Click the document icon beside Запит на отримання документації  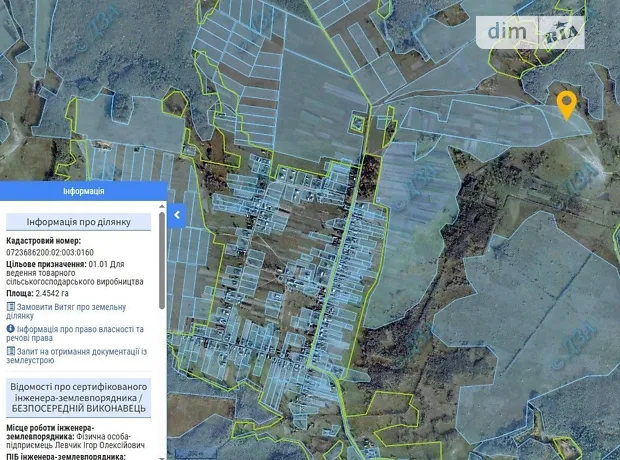pos(10,352)
